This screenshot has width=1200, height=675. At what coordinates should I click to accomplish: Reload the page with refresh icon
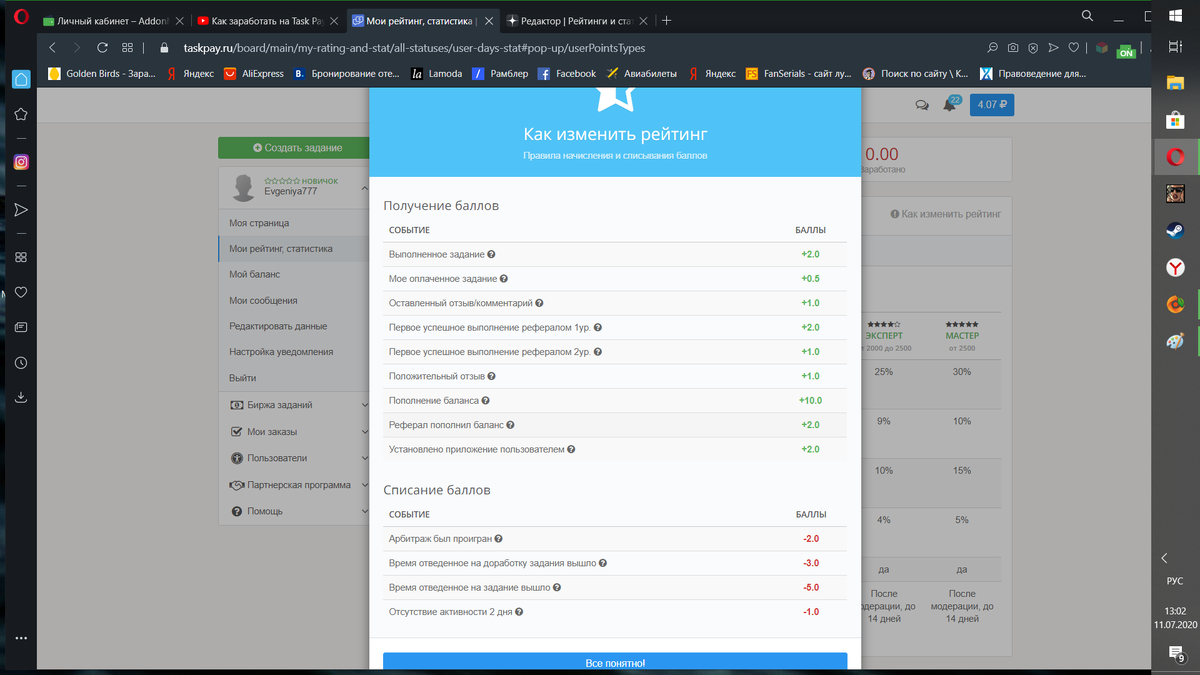(x=102, y=47)
